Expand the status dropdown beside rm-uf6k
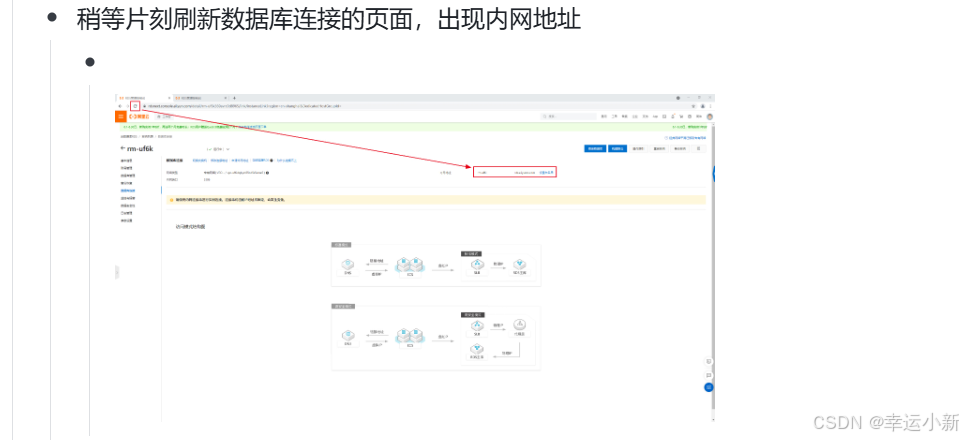 tap(228, 149)
